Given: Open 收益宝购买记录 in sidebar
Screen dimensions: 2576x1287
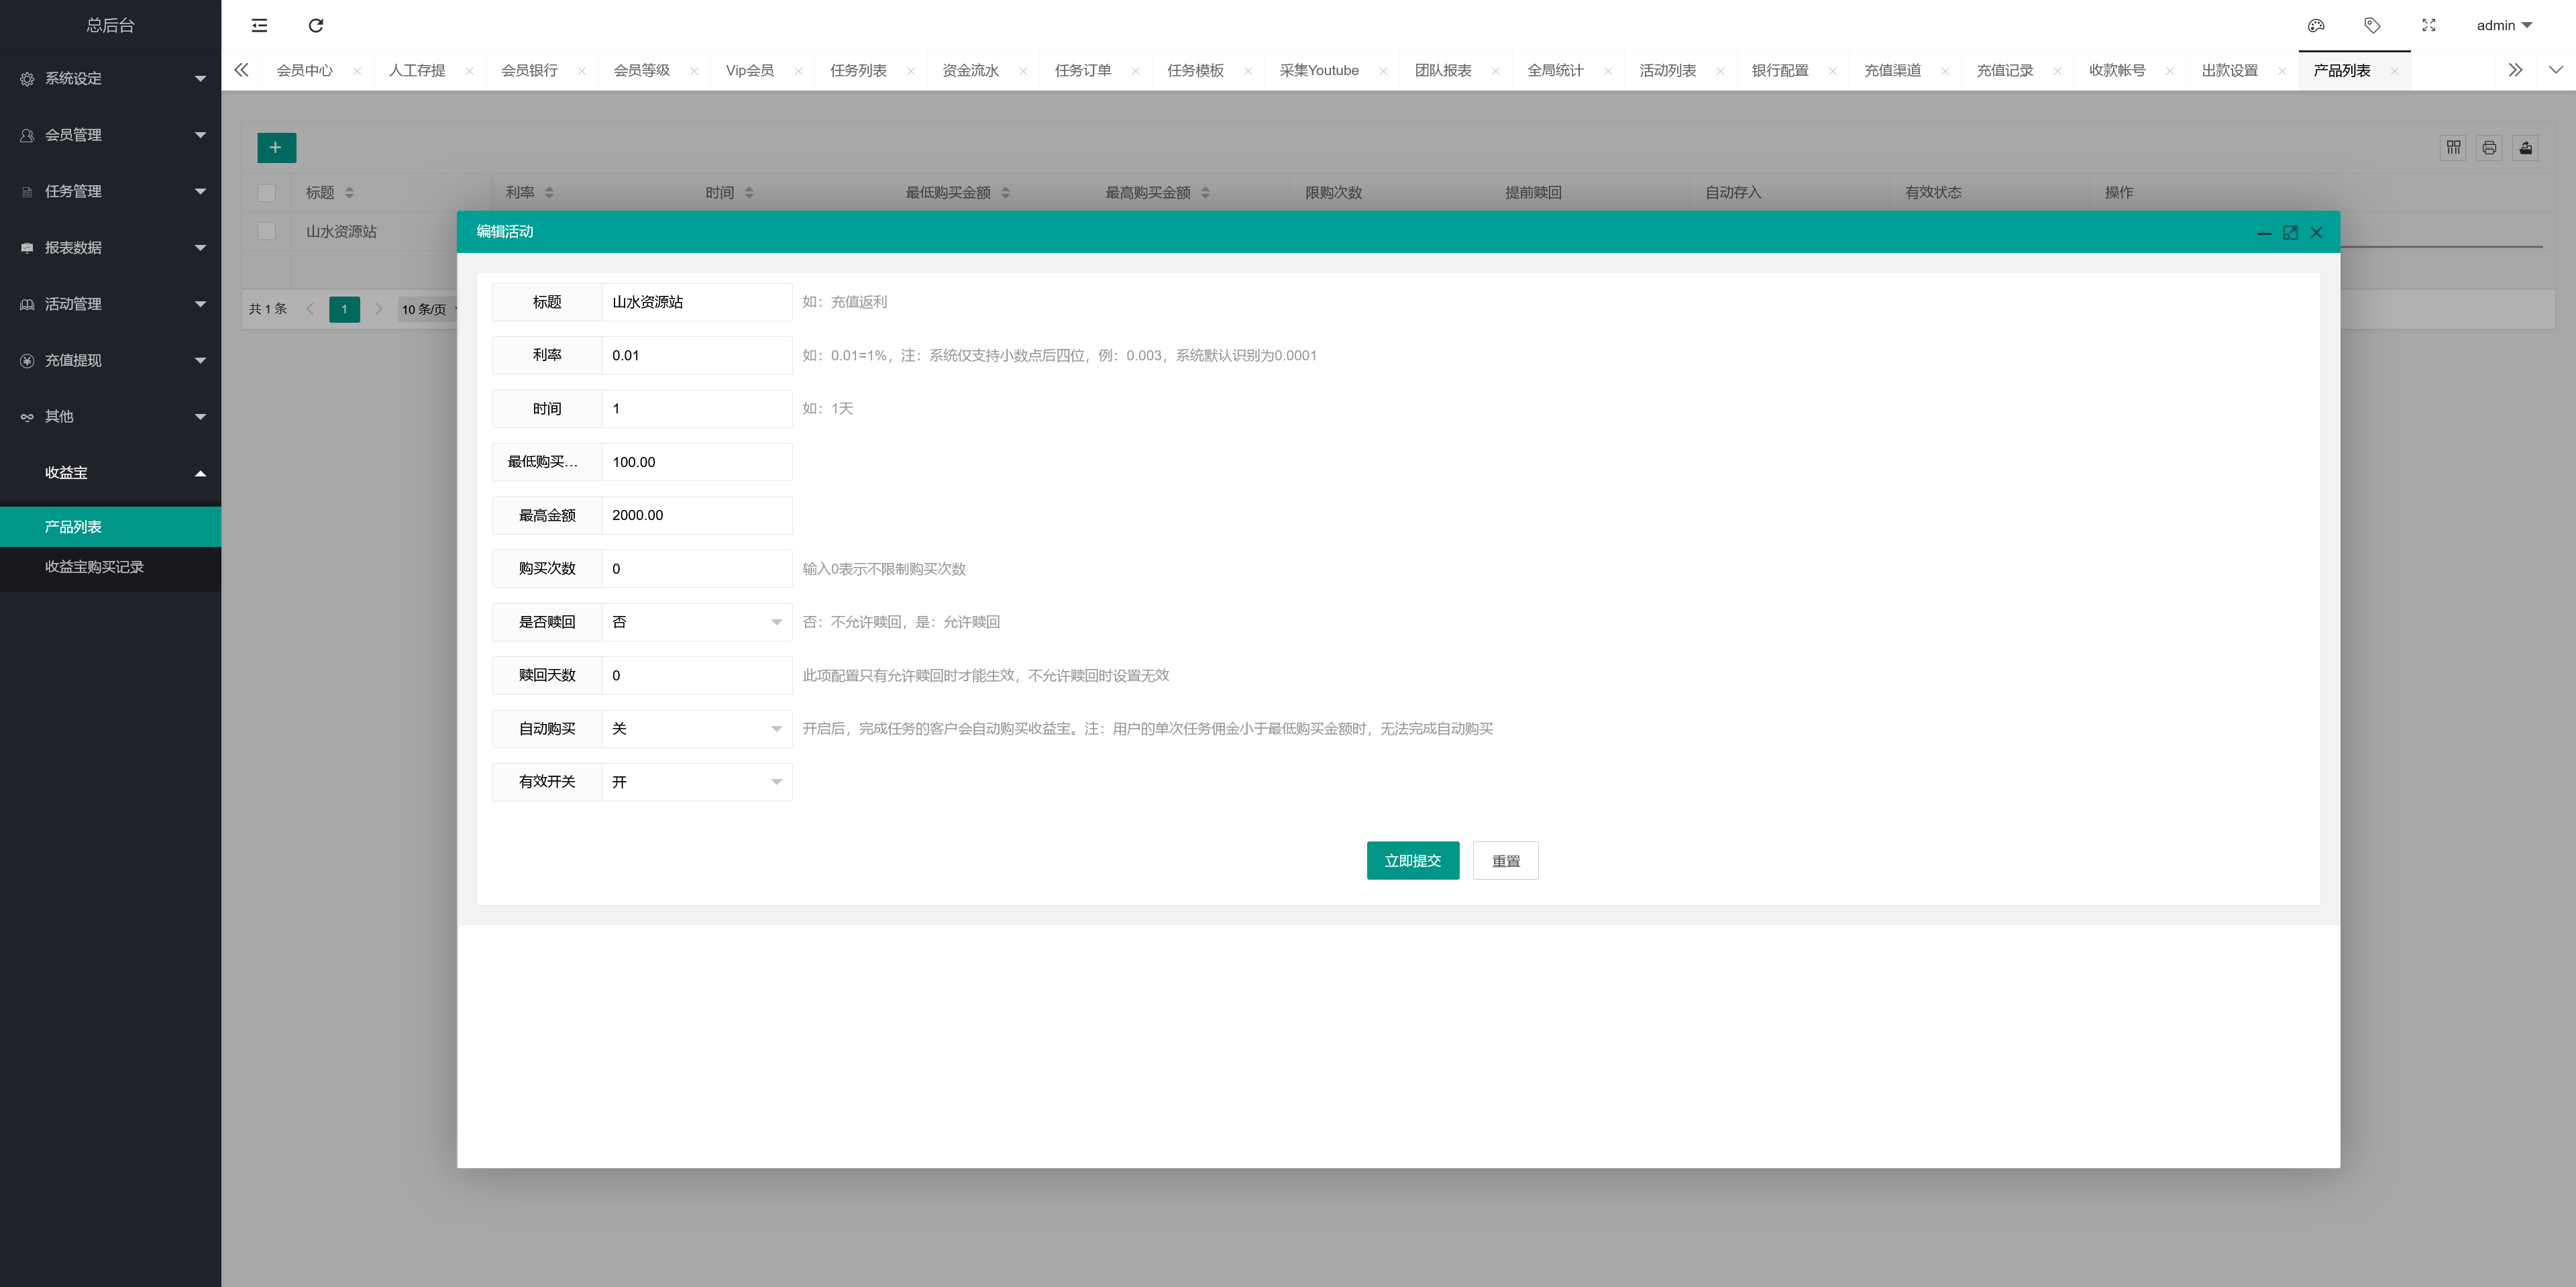Looking at the screenshot, I should (x=94, y=567).
